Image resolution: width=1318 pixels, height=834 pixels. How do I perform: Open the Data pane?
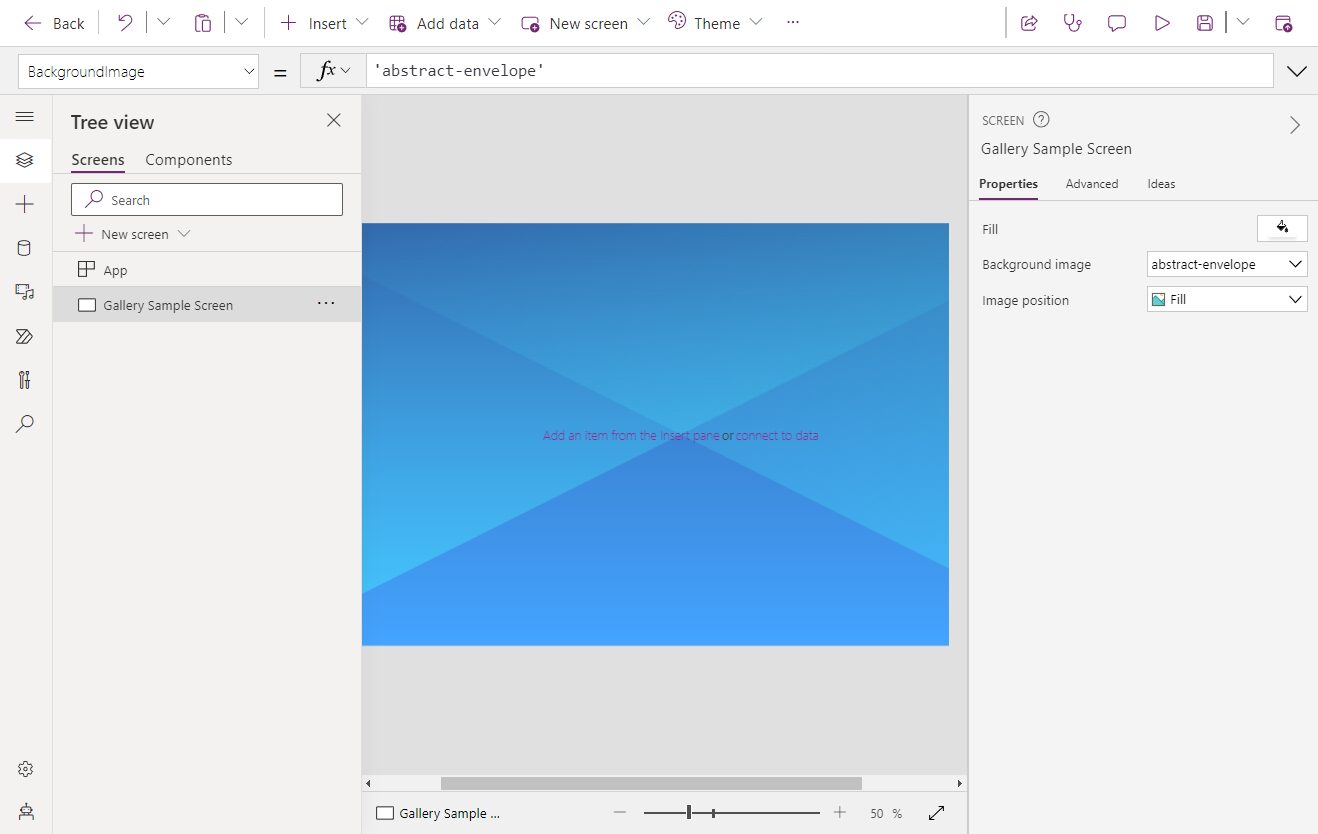[25, 247]
